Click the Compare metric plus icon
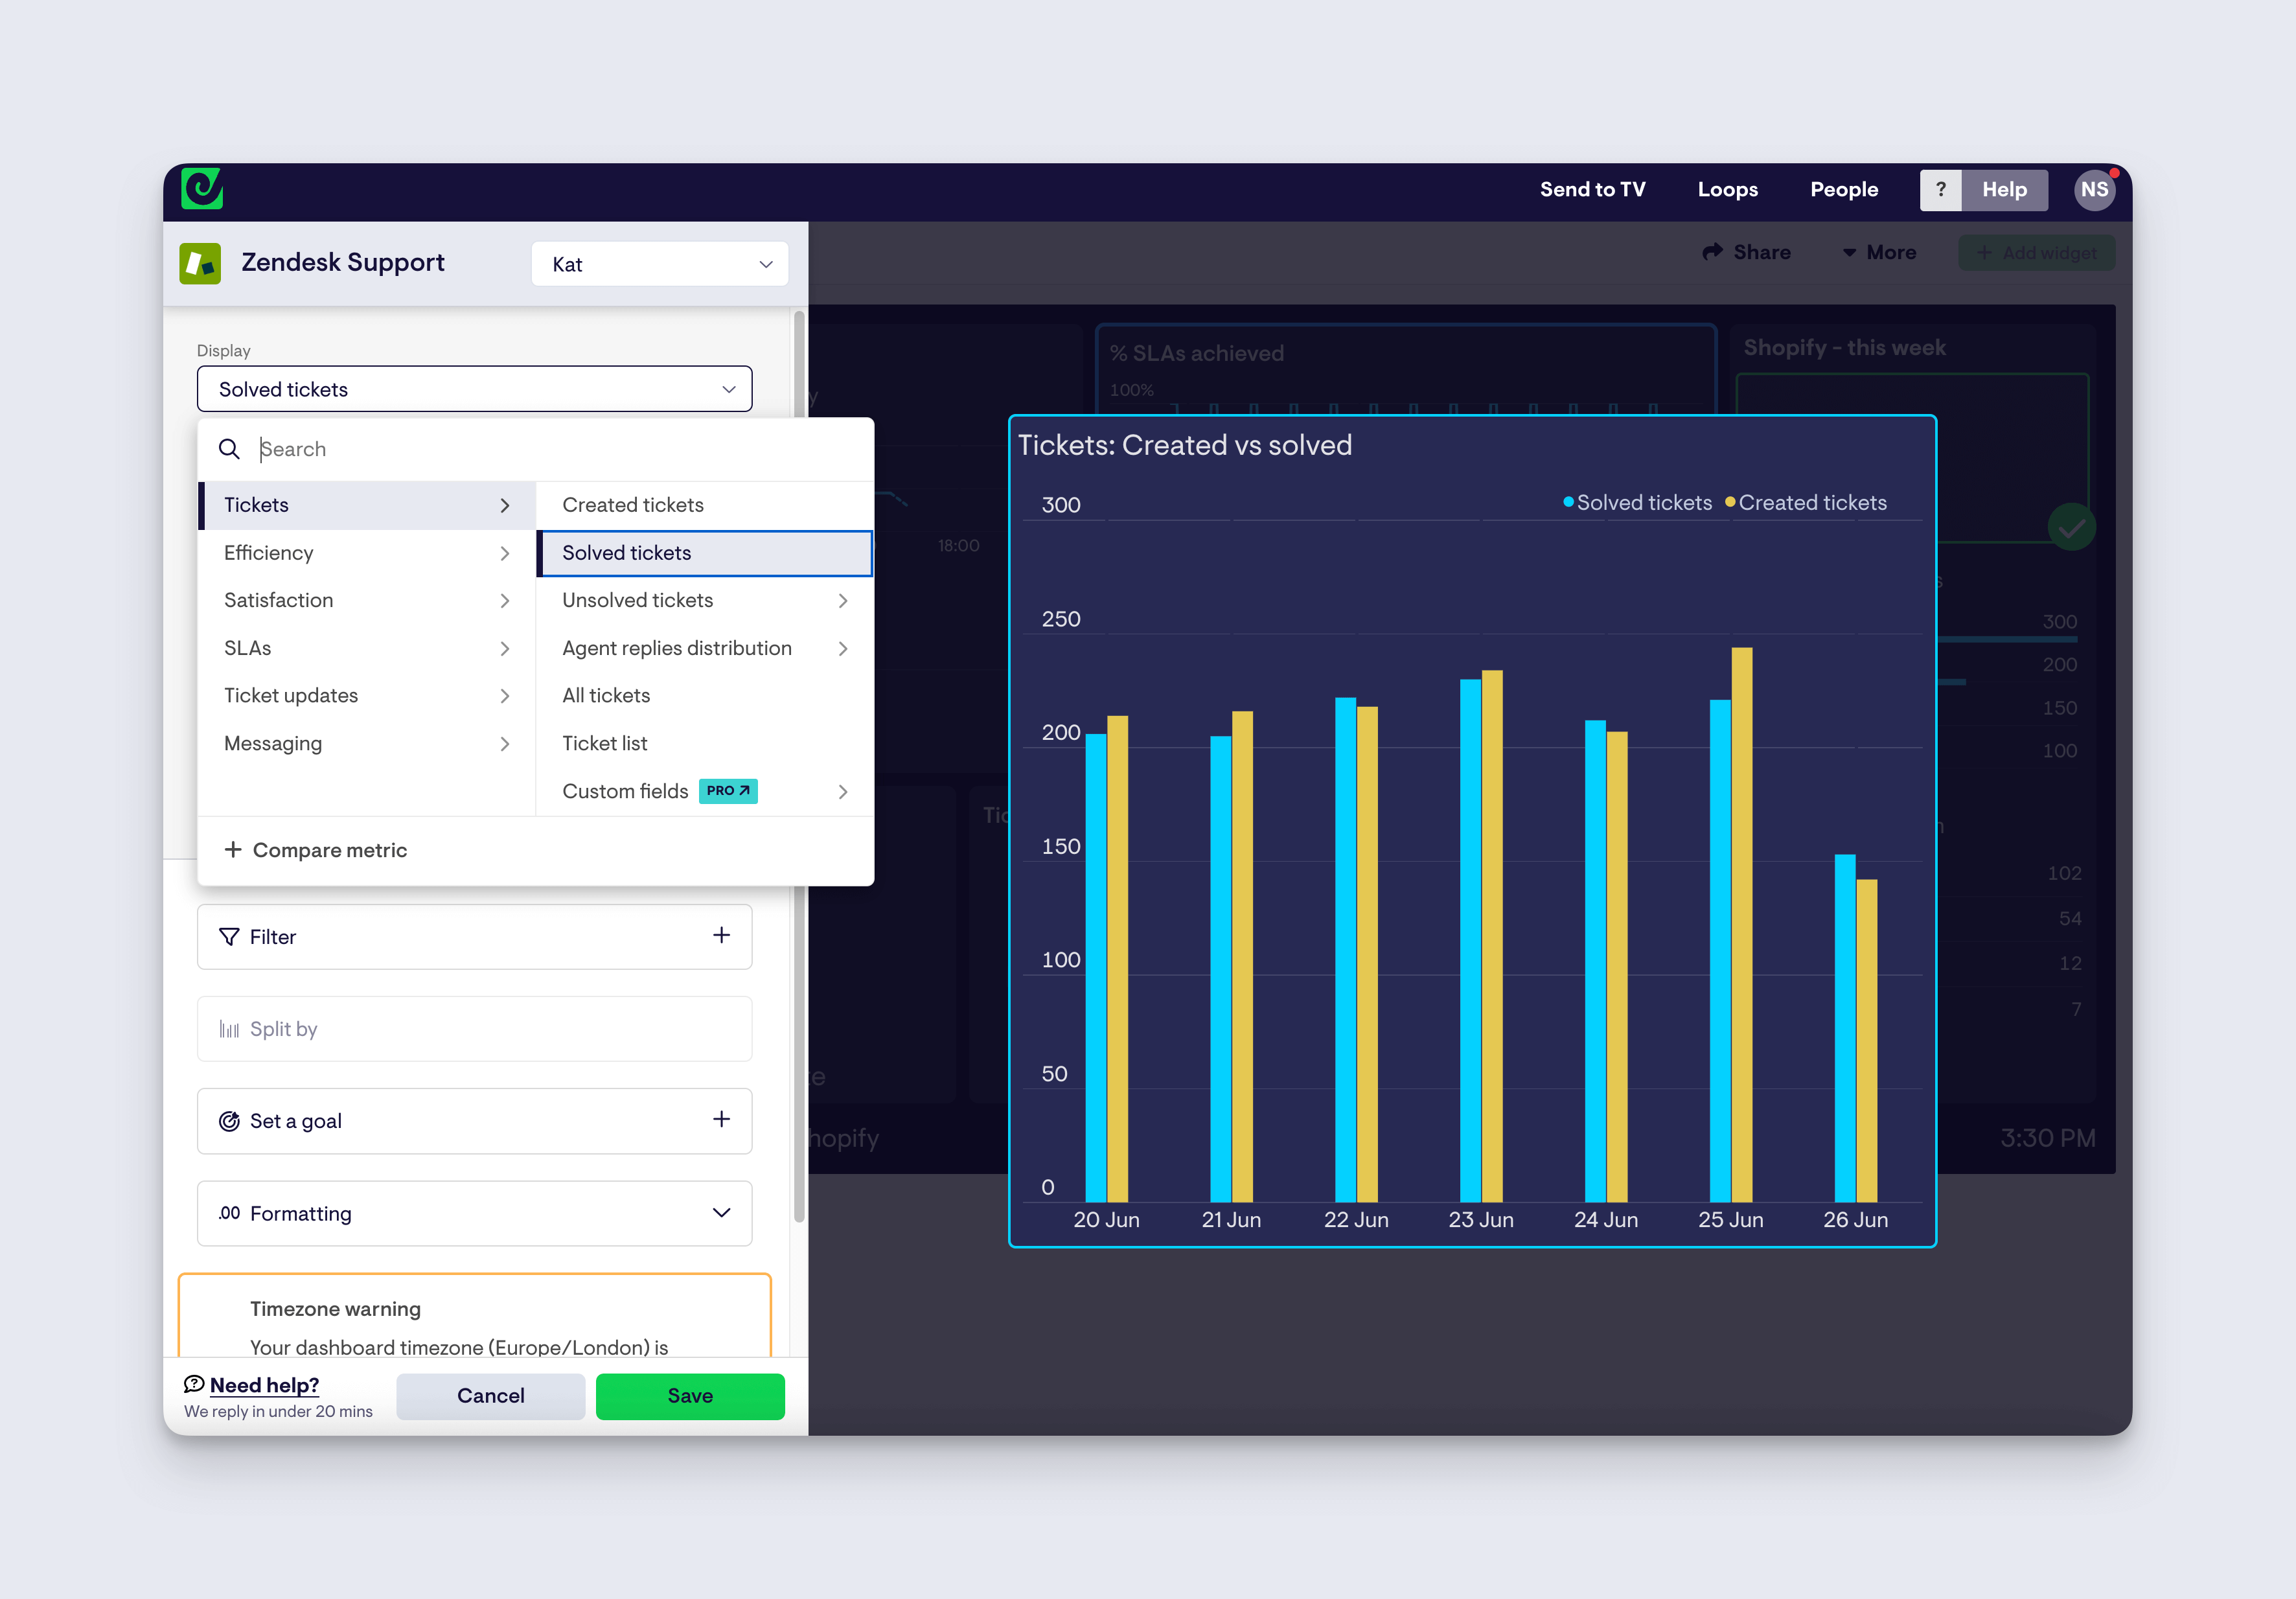Image resolution: width=2296 pixels, height=1599 pixels. click(x=233, y=849)
